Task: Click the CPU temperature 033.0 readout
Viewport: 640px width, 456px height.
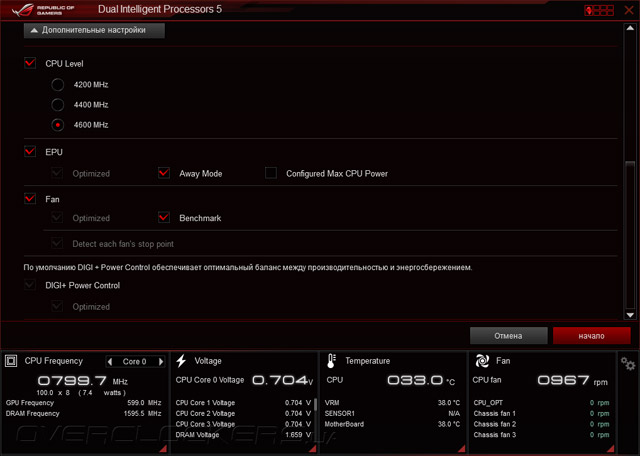Action: 421,380
